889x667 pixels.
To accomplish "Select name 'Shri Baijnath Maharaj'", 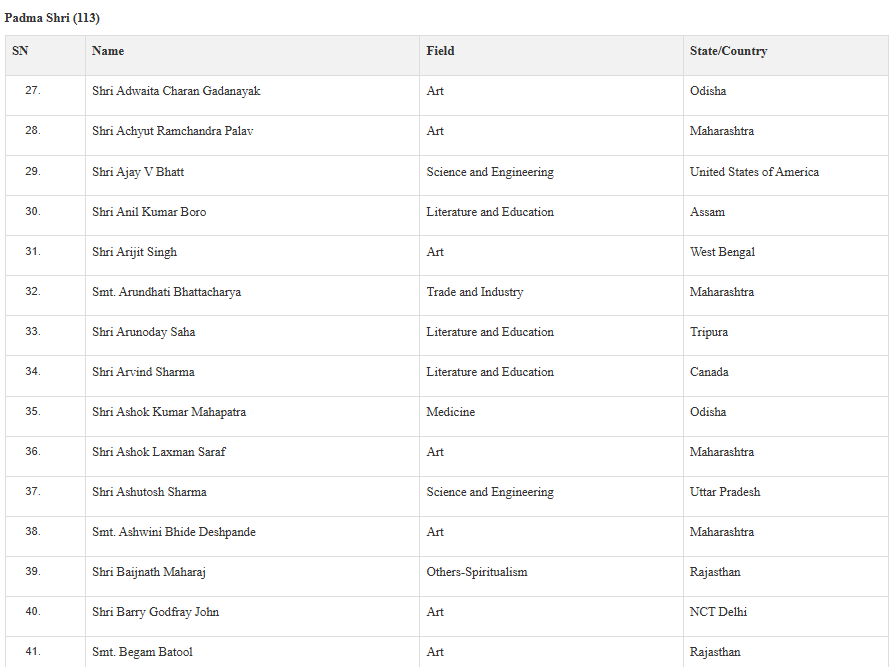I will 149,572.
